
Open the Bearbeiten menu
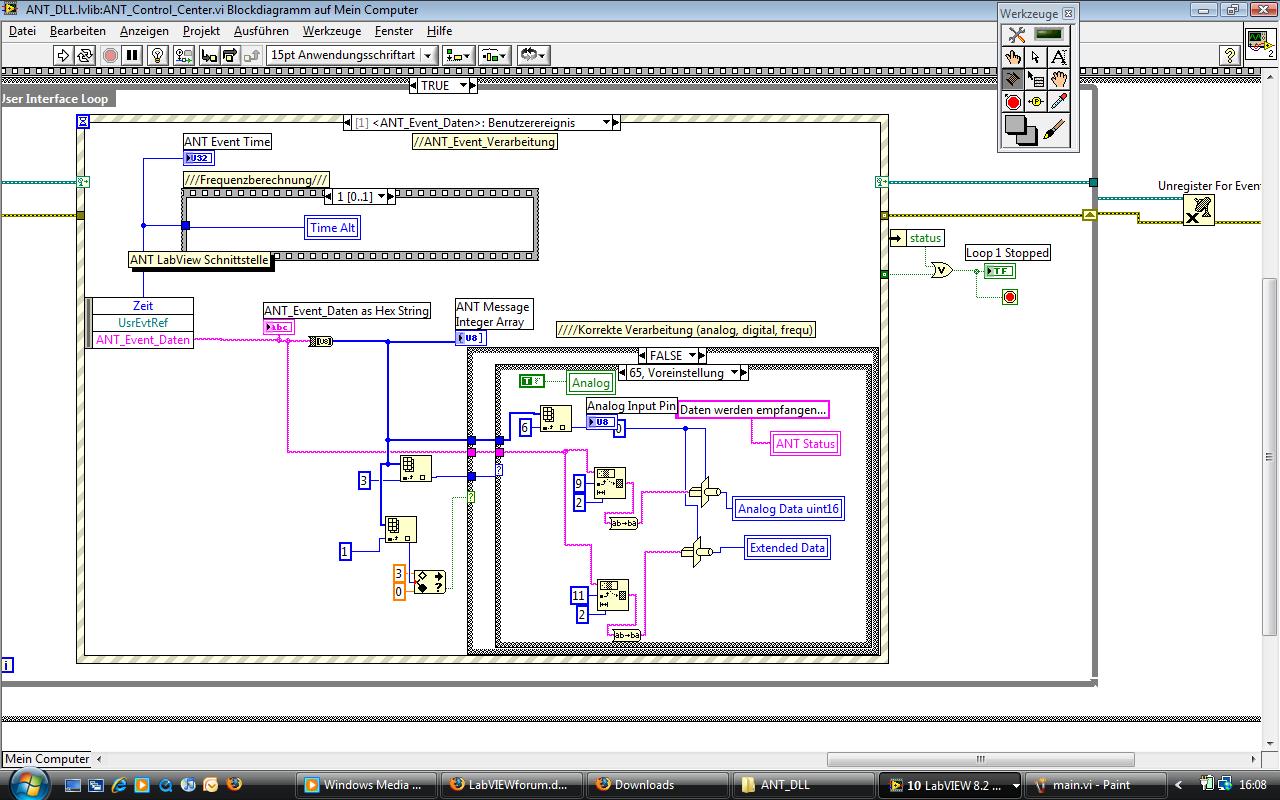click(x=78, y=31)
